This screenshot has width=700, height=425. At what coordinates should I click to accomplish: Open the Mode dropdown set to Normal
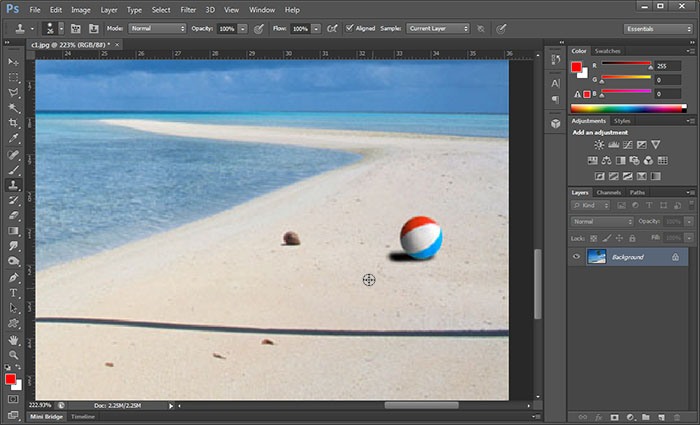click(158, 28)
